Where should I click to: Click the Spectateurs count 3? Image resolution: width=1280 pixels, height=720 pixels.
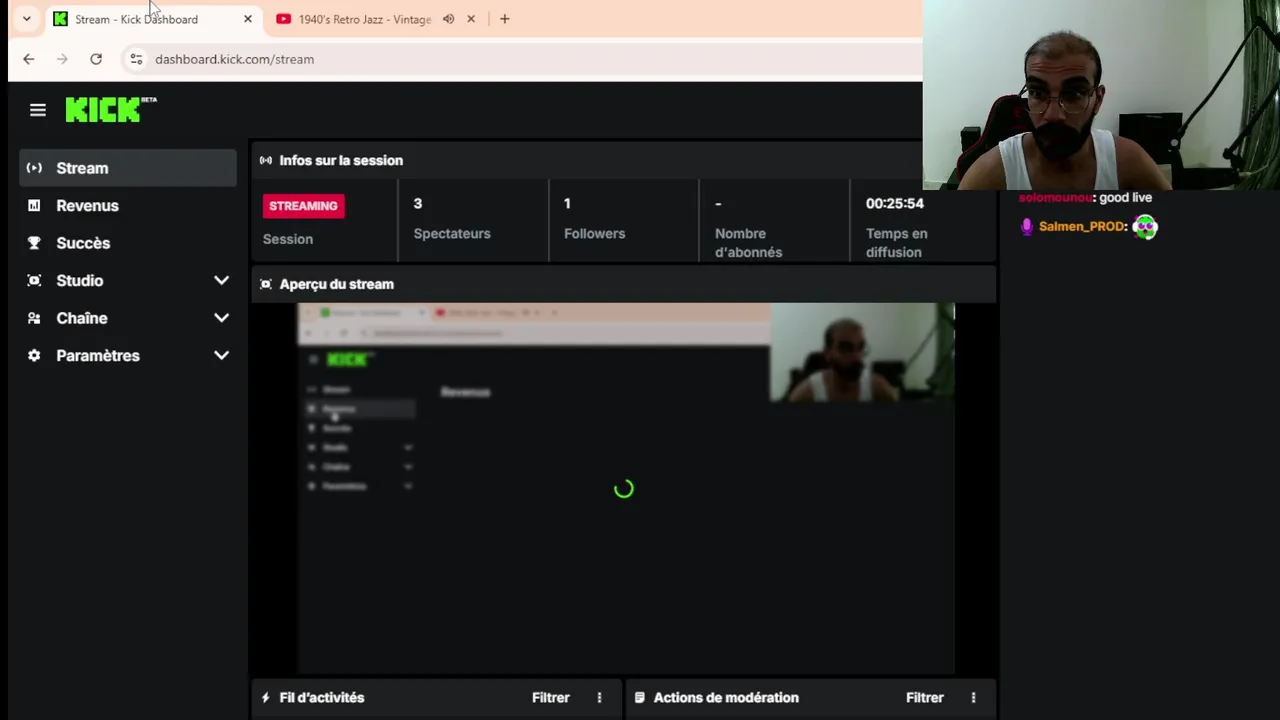click(418, 203)
